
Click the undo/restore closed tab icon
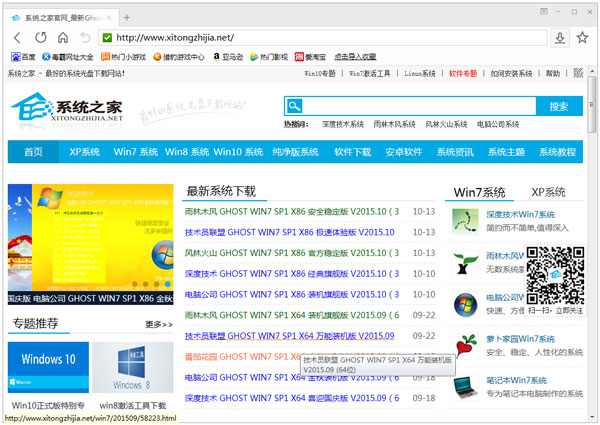tap(85, 37)
